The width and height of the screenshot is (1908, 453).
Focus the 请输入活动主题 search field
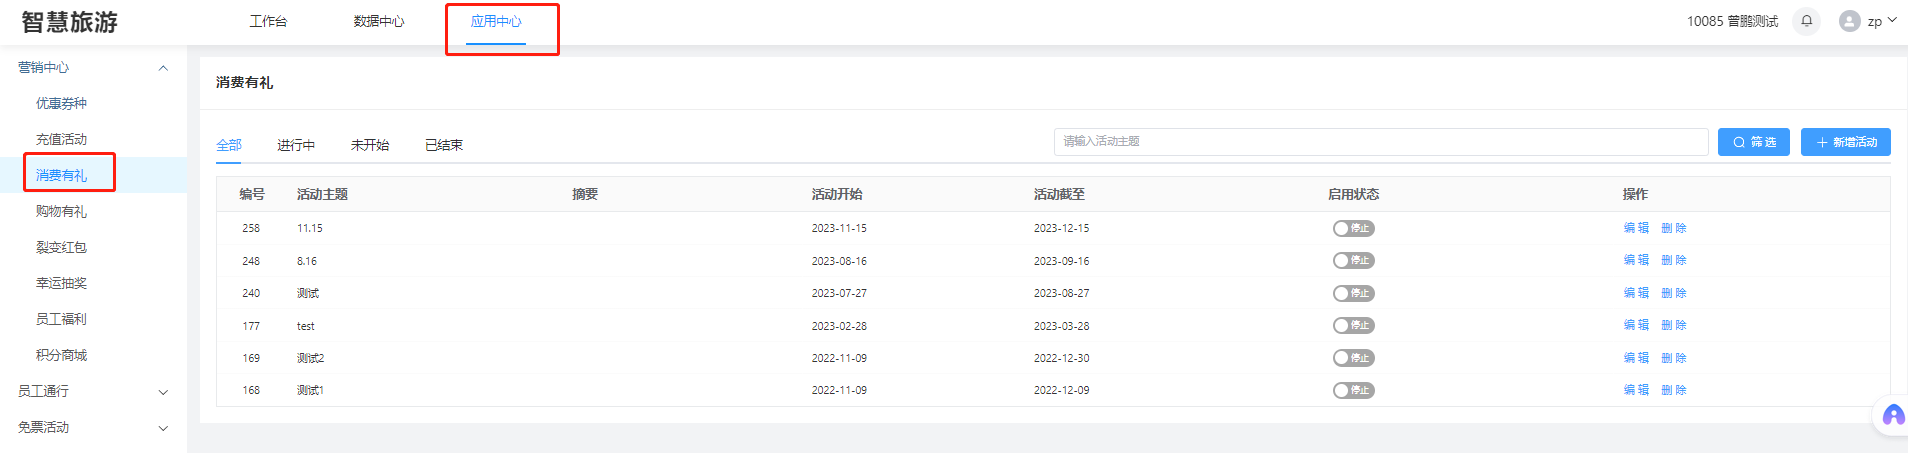1380,142
